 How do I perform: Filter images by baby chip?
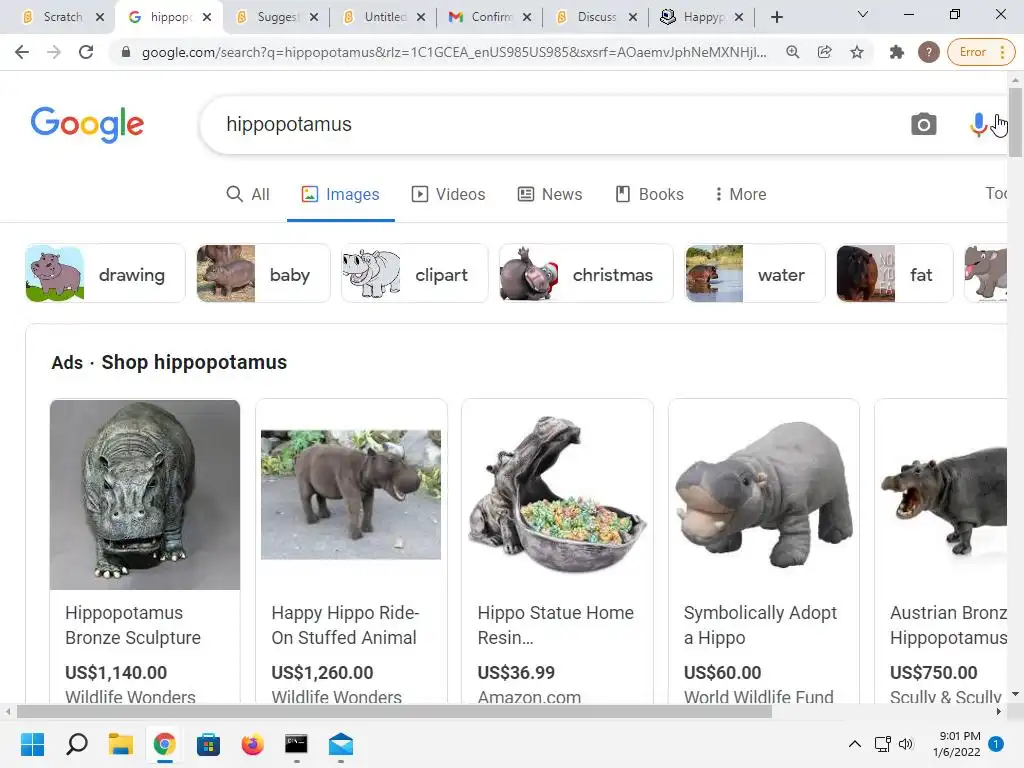[x=263, y=274]
